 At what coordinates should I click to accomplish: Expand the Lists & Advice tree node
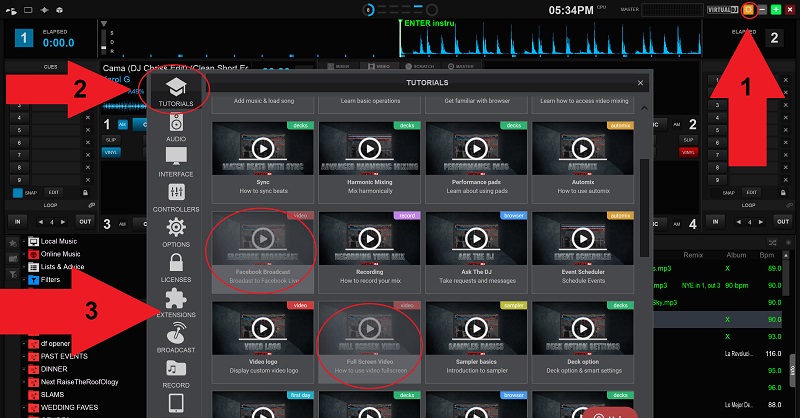coord(23,267)
